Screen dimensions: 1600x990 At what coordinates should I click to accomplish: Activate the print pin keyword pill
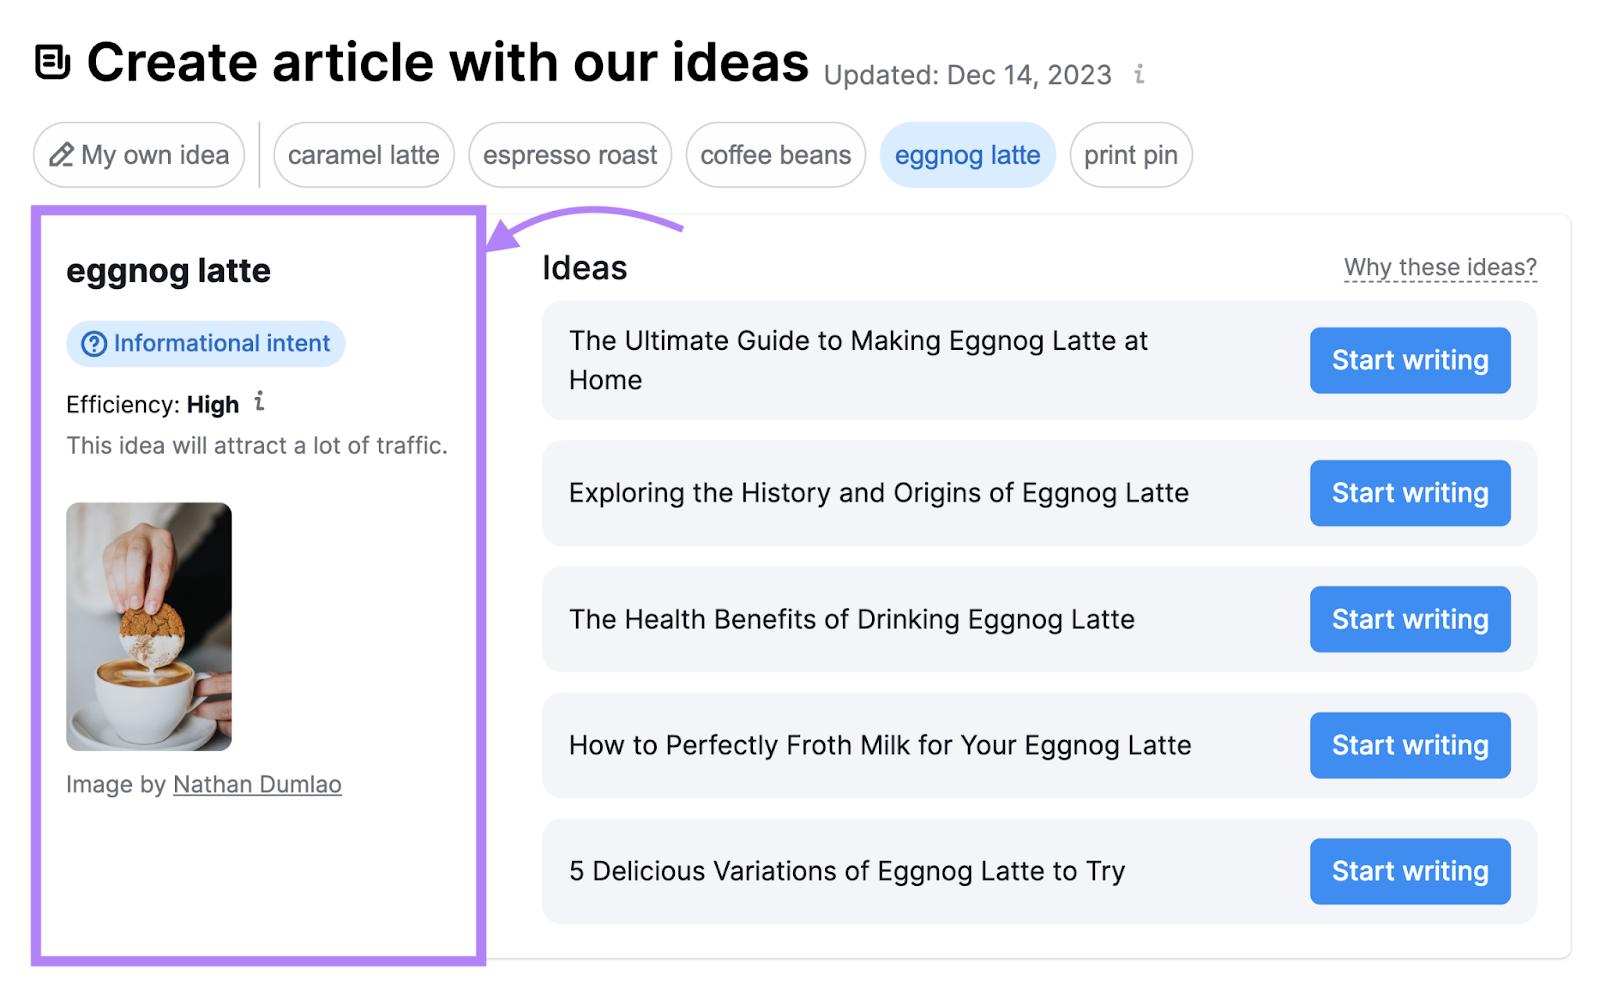1130,155
